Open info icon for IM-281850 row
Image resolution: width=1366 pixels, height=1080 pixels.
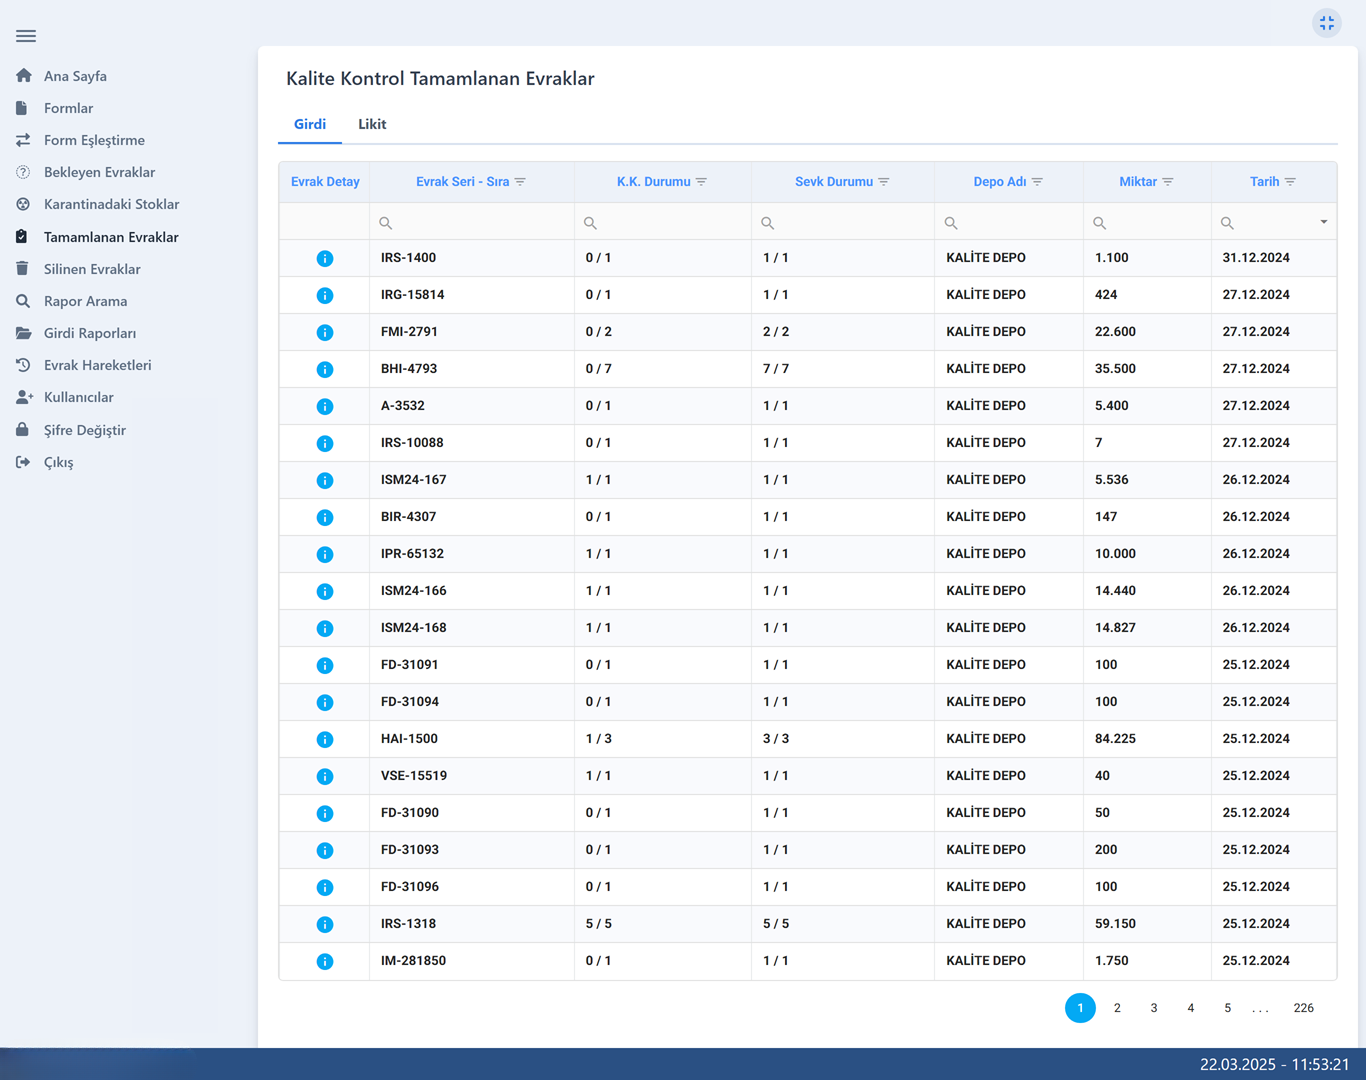click(x=325, y=962)
